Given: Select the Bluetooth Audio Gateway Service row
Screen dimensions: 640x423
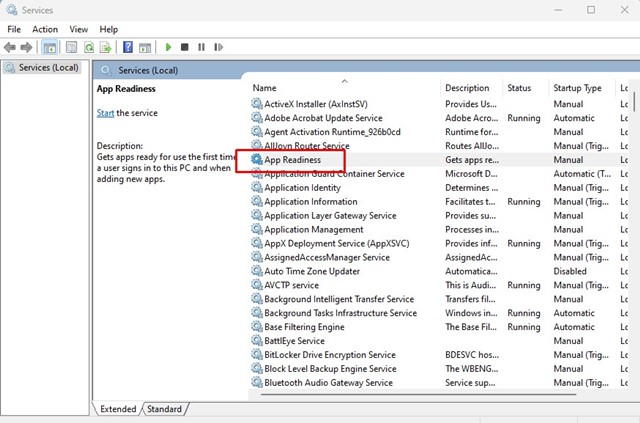Looking at the screenshot, I should [328, 383].
